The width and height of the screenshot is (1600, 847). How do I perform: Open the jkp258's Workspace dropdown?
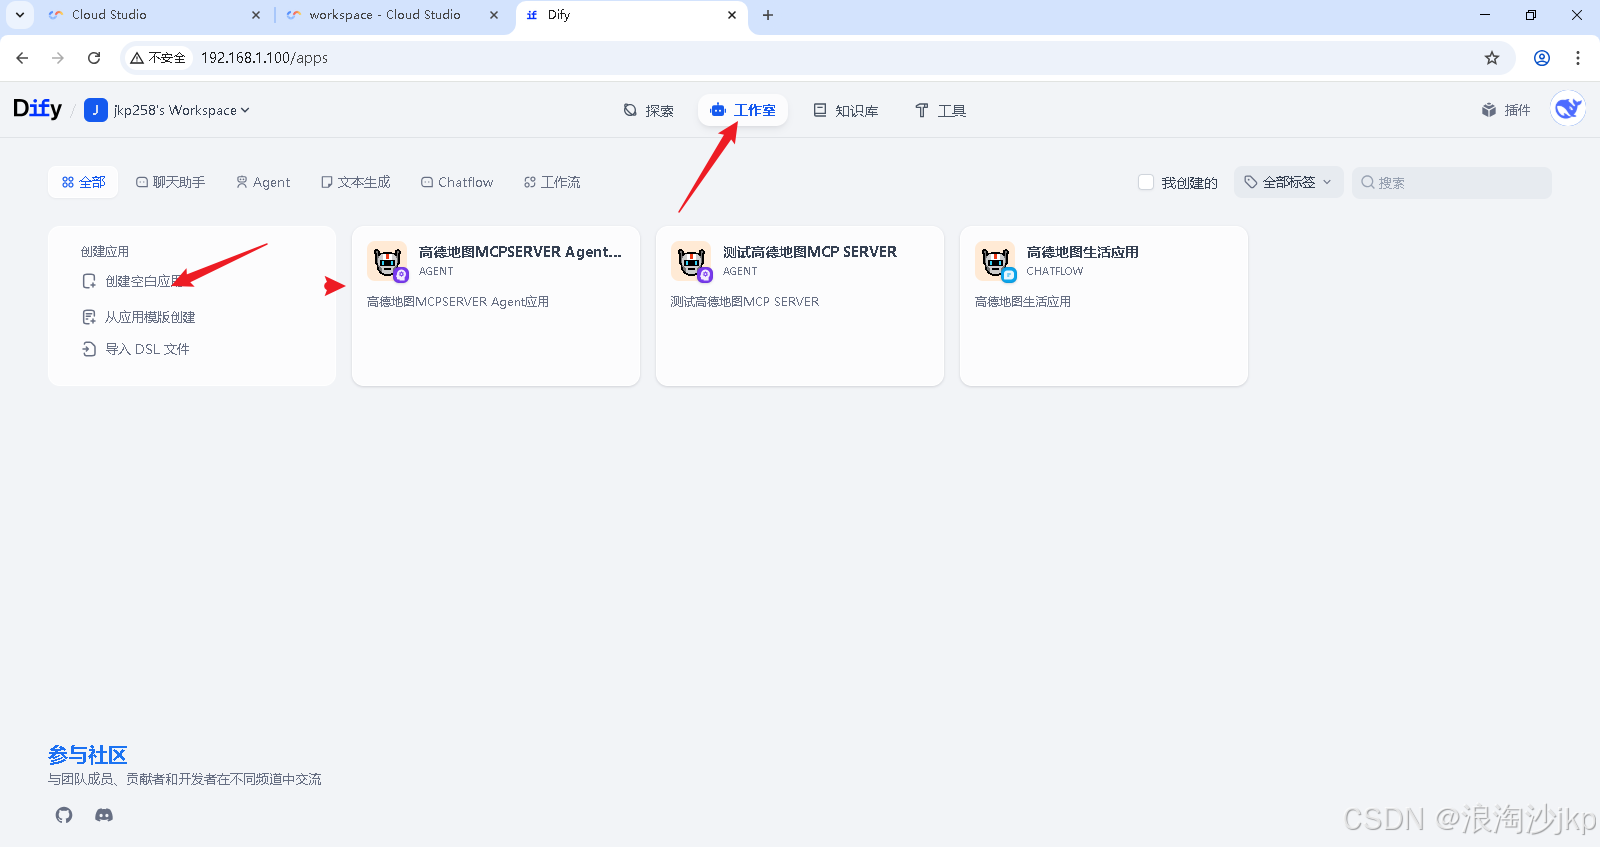(181, 110)
